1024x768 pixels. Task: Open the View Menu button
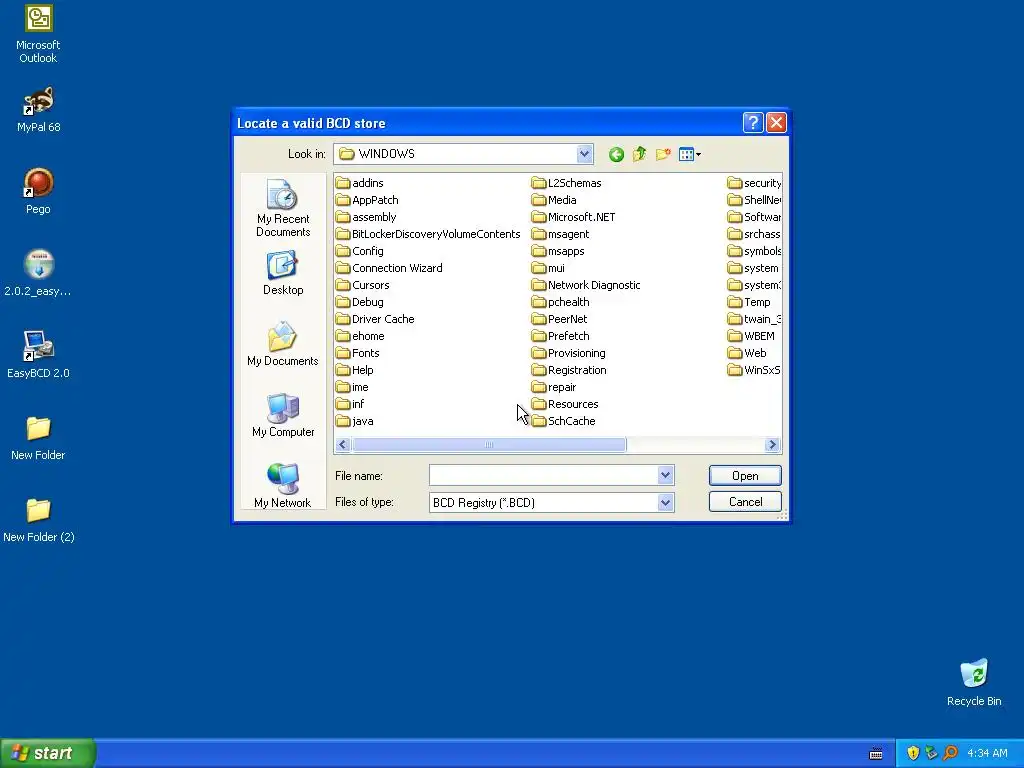(690, 155)
